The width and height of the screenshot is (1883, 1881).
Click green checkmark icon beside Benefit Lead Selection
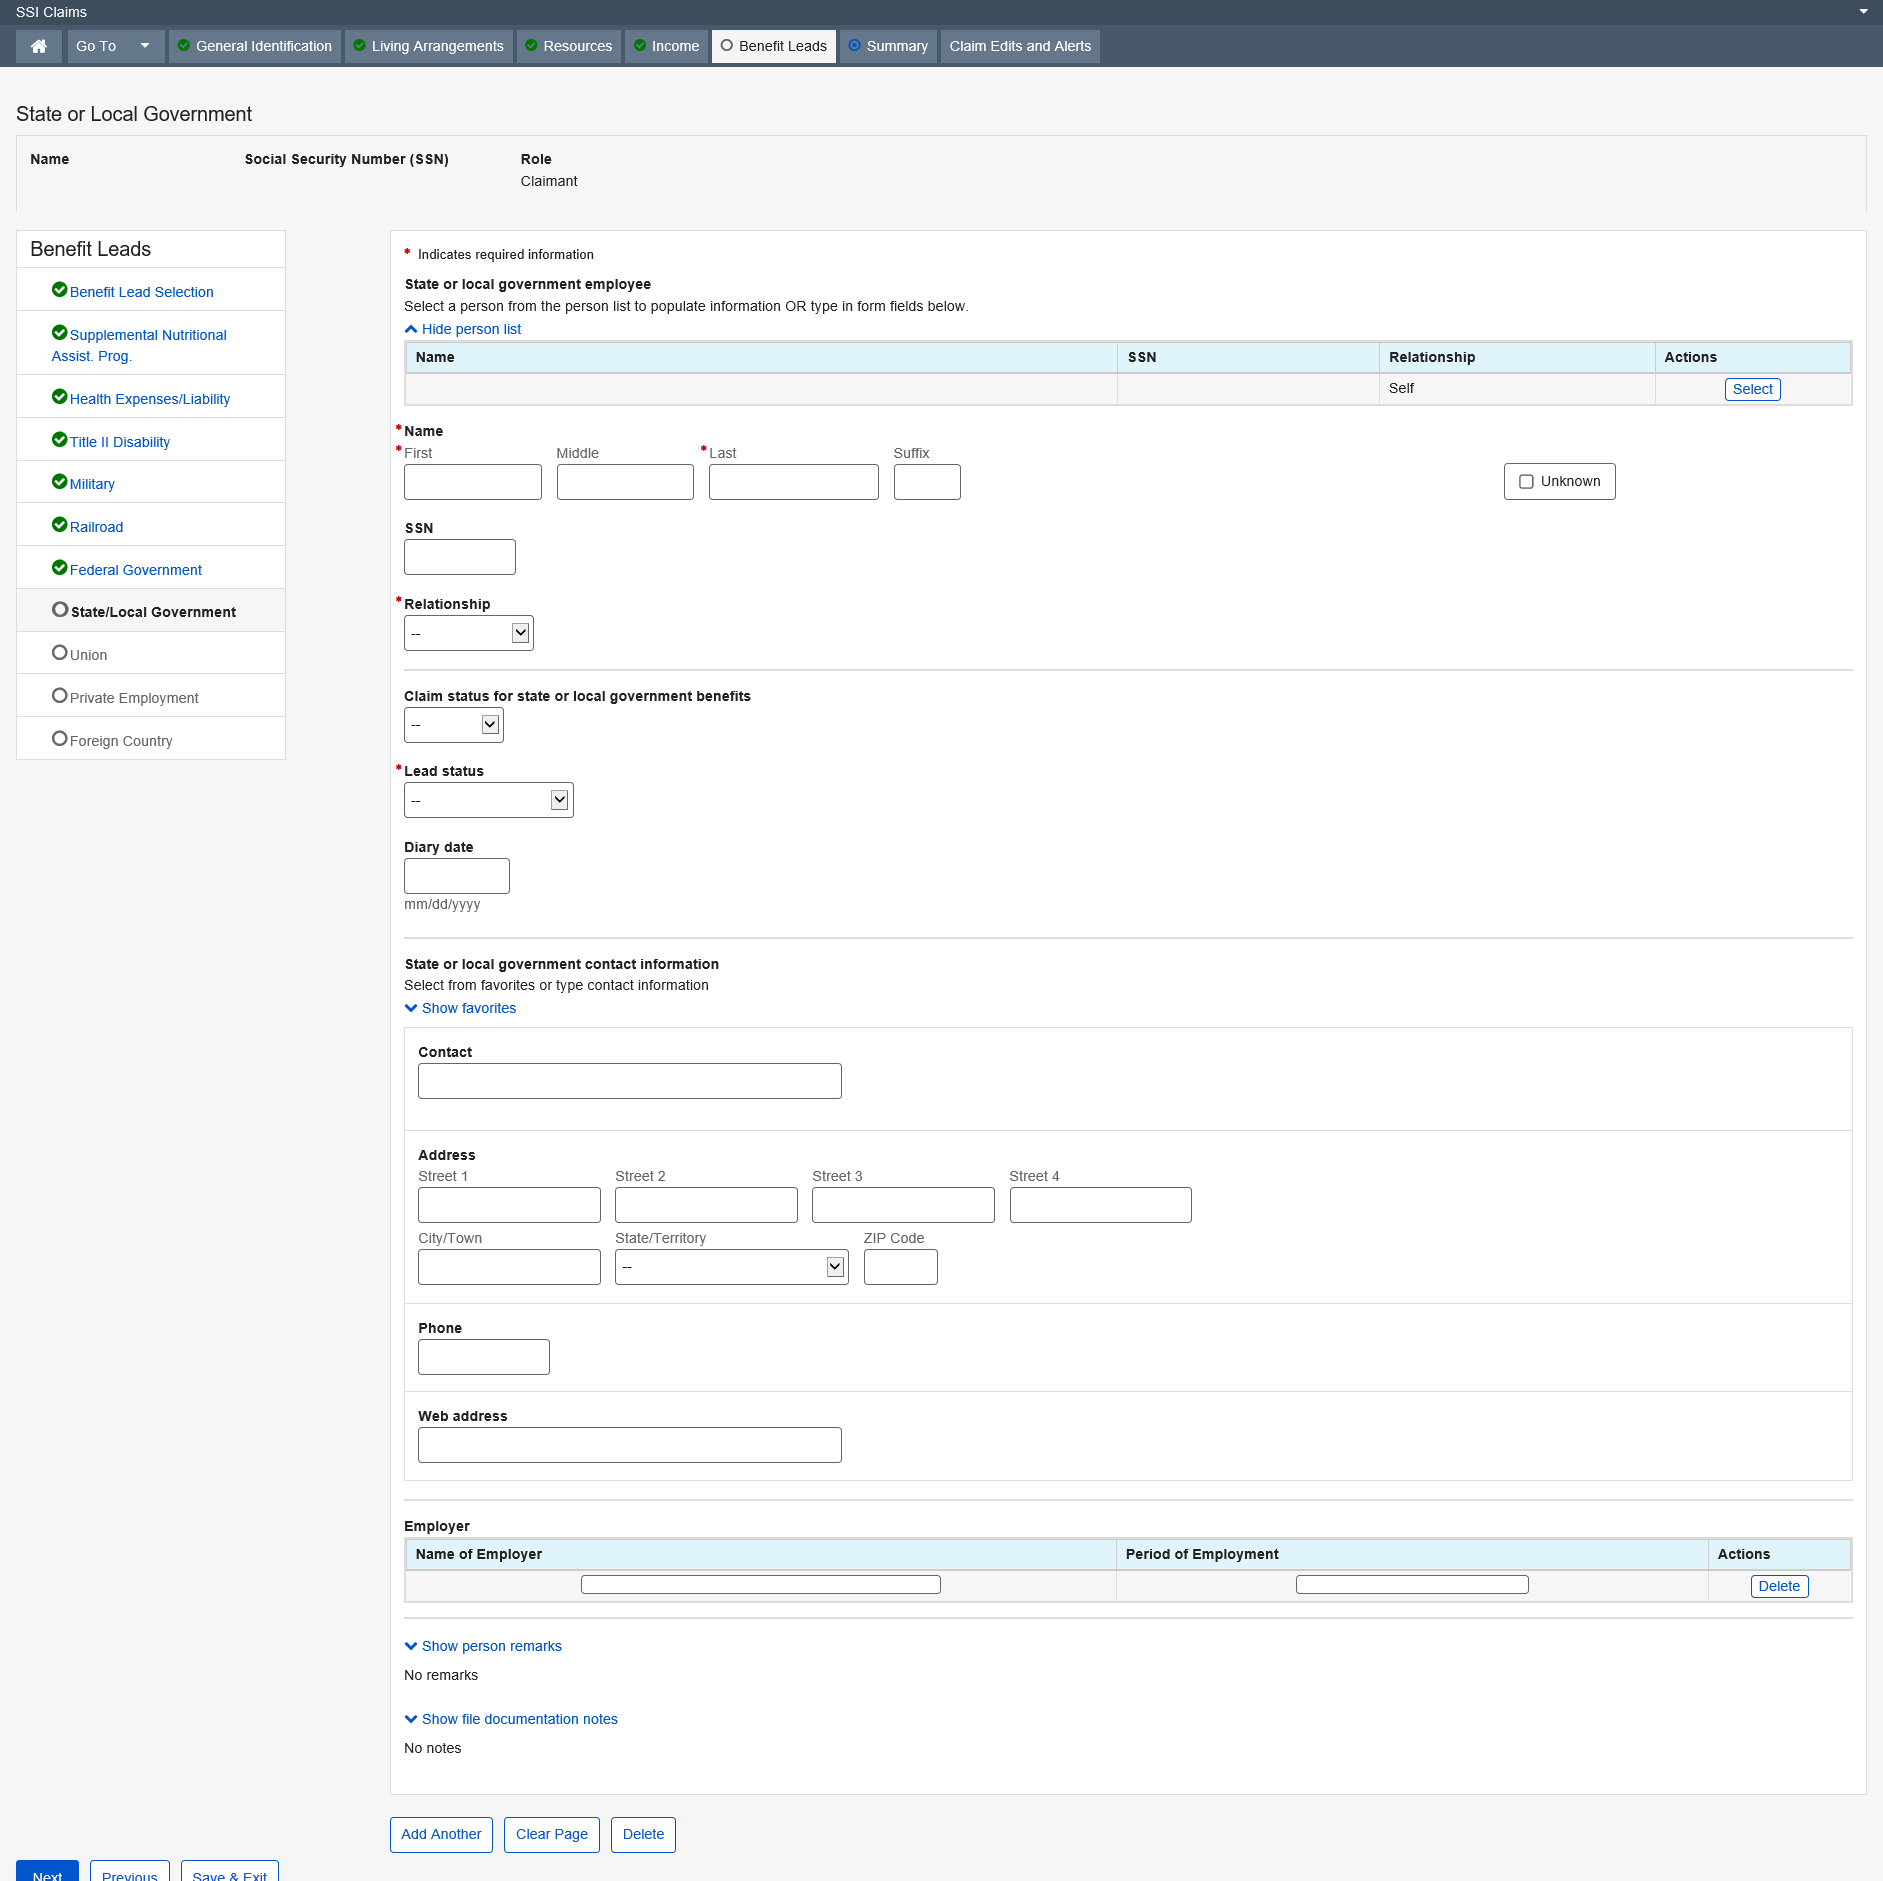(59, 290)
